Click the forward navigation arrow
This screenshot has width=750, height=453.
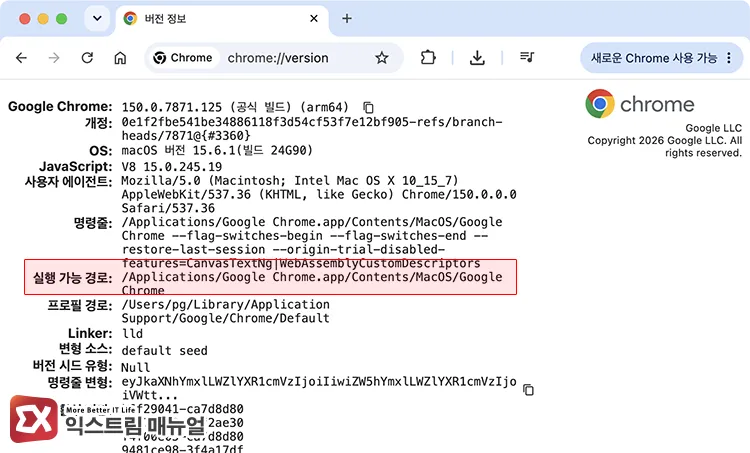(x=54, y=58)
